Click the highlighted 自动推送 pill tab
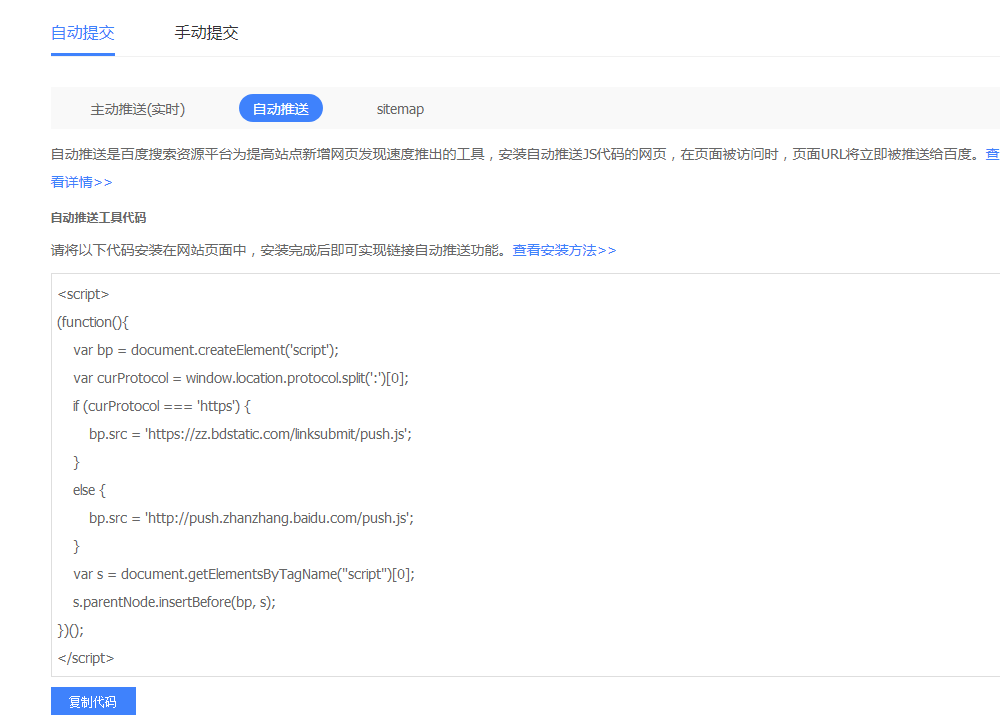The width and height of the screenshot is (1000, 715). point(281,109)
